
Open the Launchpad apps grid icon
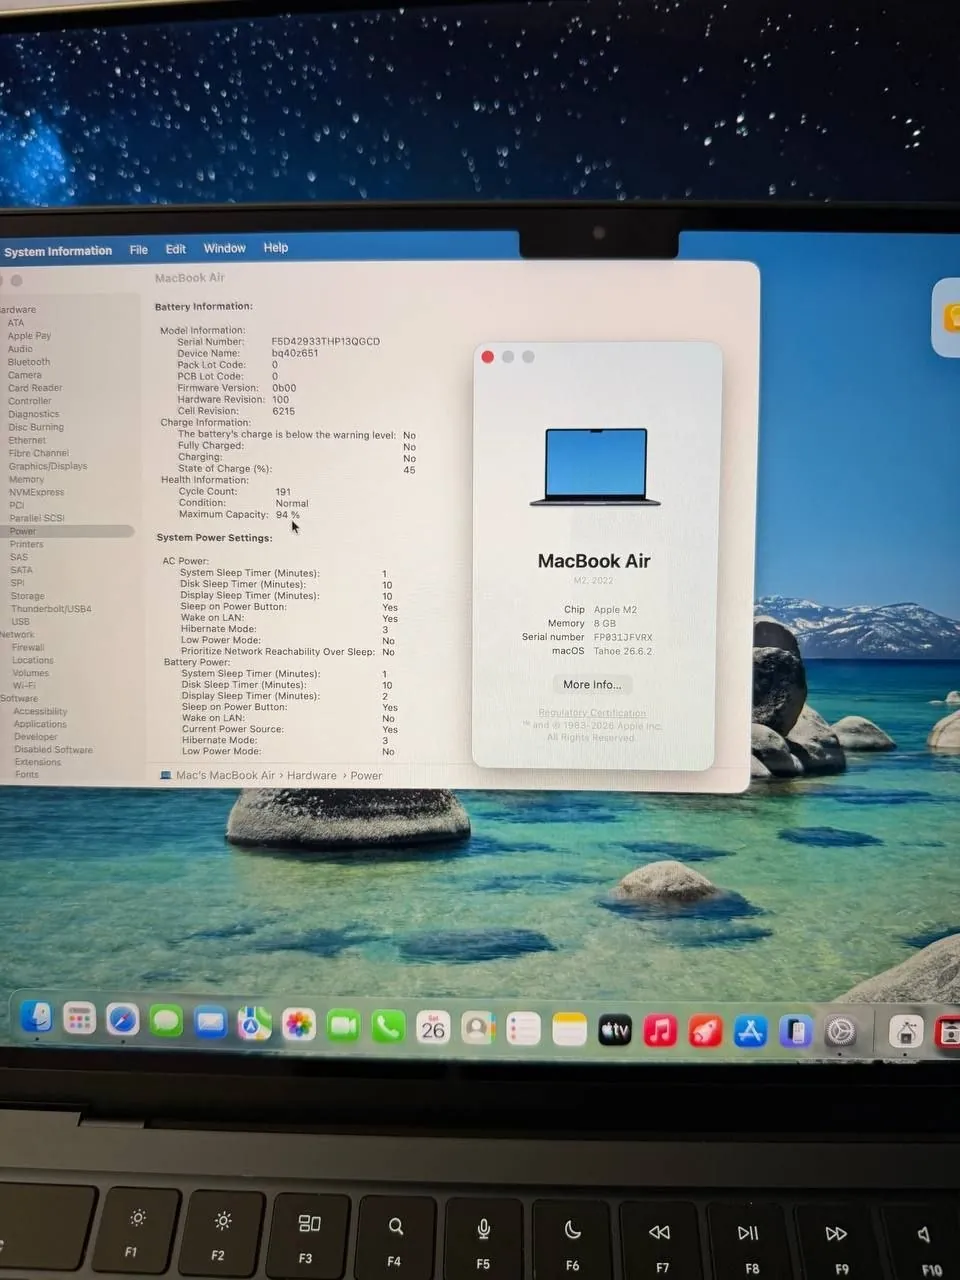79,1019
